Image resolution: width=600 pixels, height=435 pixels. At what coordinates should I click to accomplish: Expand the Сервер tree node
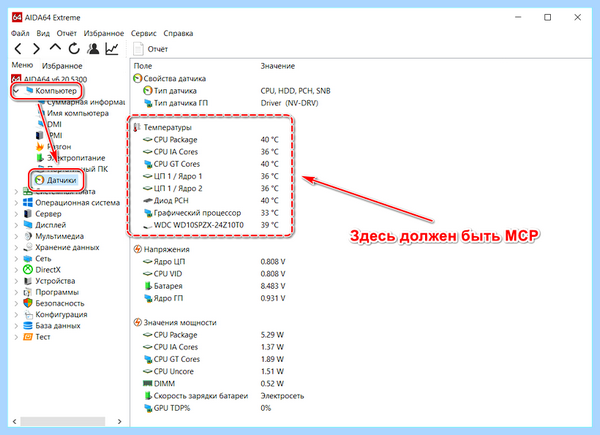coord(16,214)
